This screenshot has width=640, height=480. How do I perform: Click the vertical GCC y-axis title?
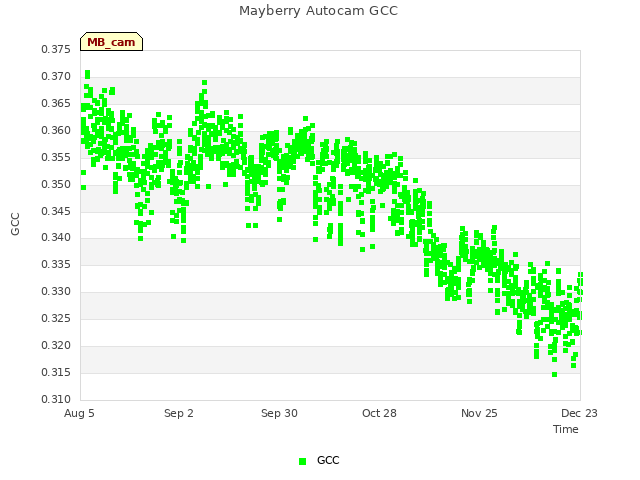[15, 224]
